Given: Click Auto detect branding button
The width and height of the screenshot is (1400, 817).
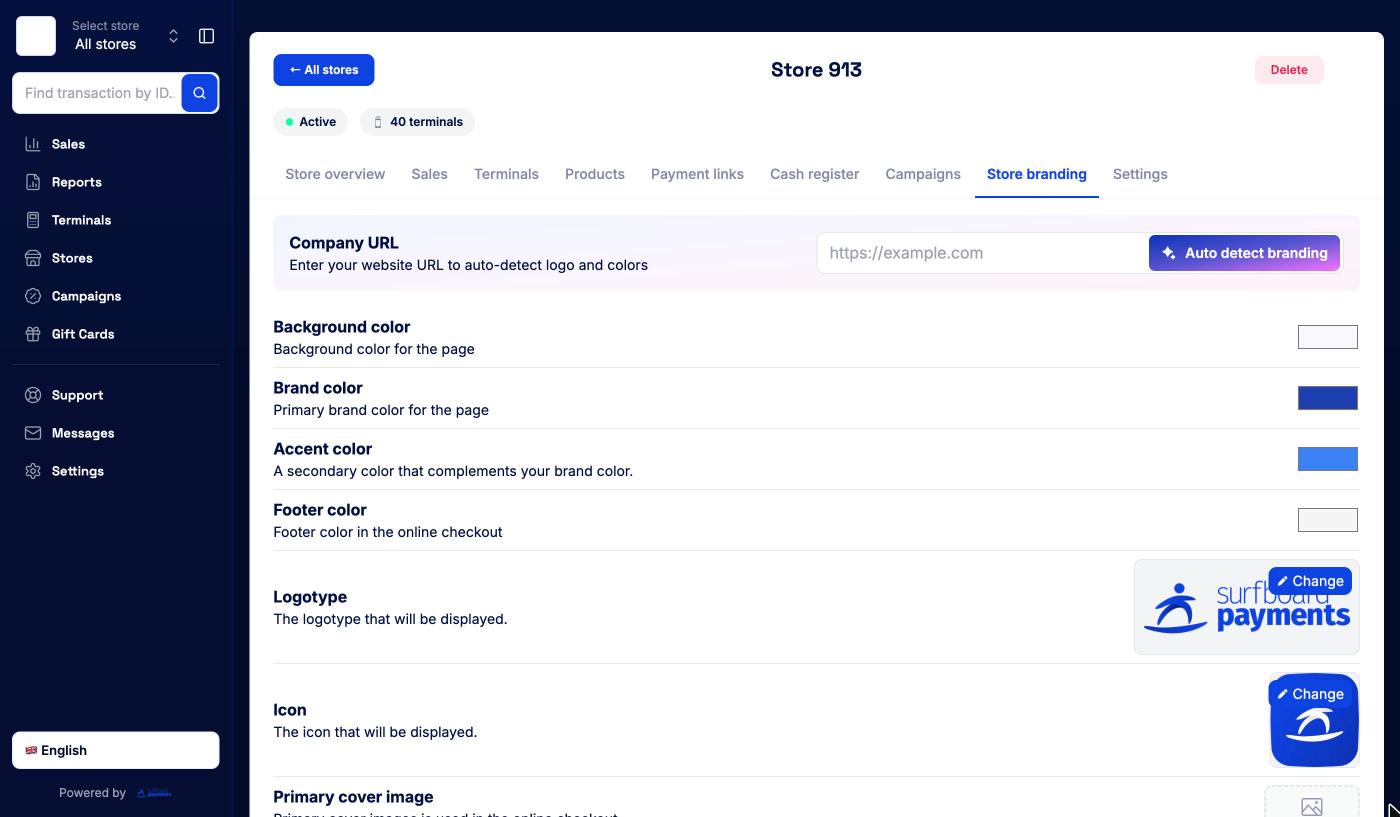Looking at the screenshot, I should pyautogui.click(x=1244, y=253).
